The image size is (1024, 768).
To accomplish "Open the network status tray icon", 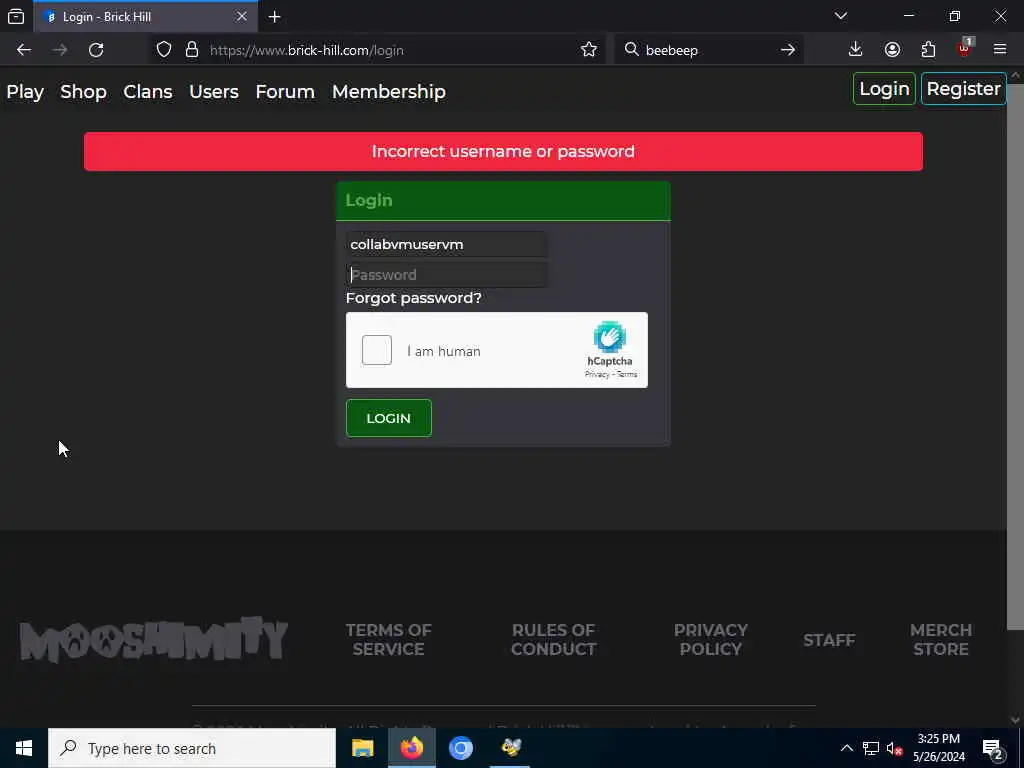I will point(871,748).
